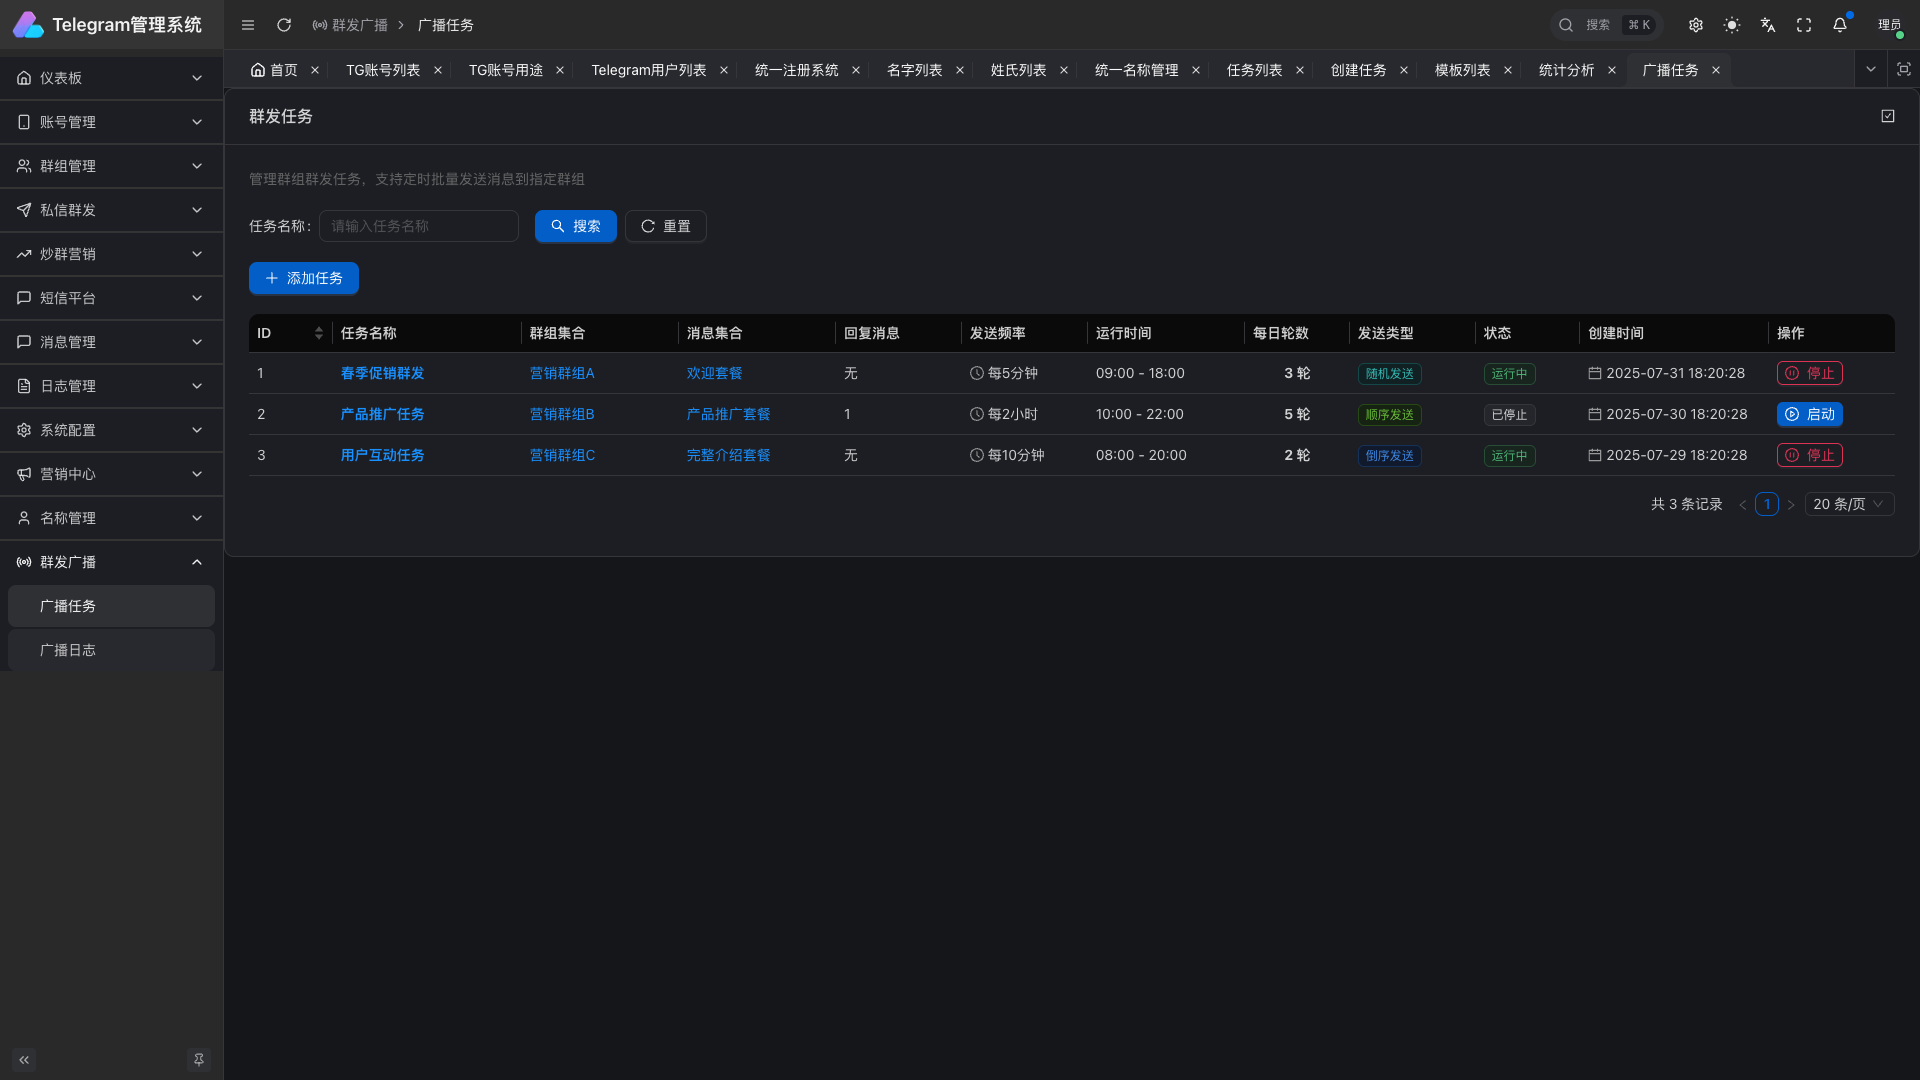
Task: Click the 添加任务 button
Action: point(304,278)
